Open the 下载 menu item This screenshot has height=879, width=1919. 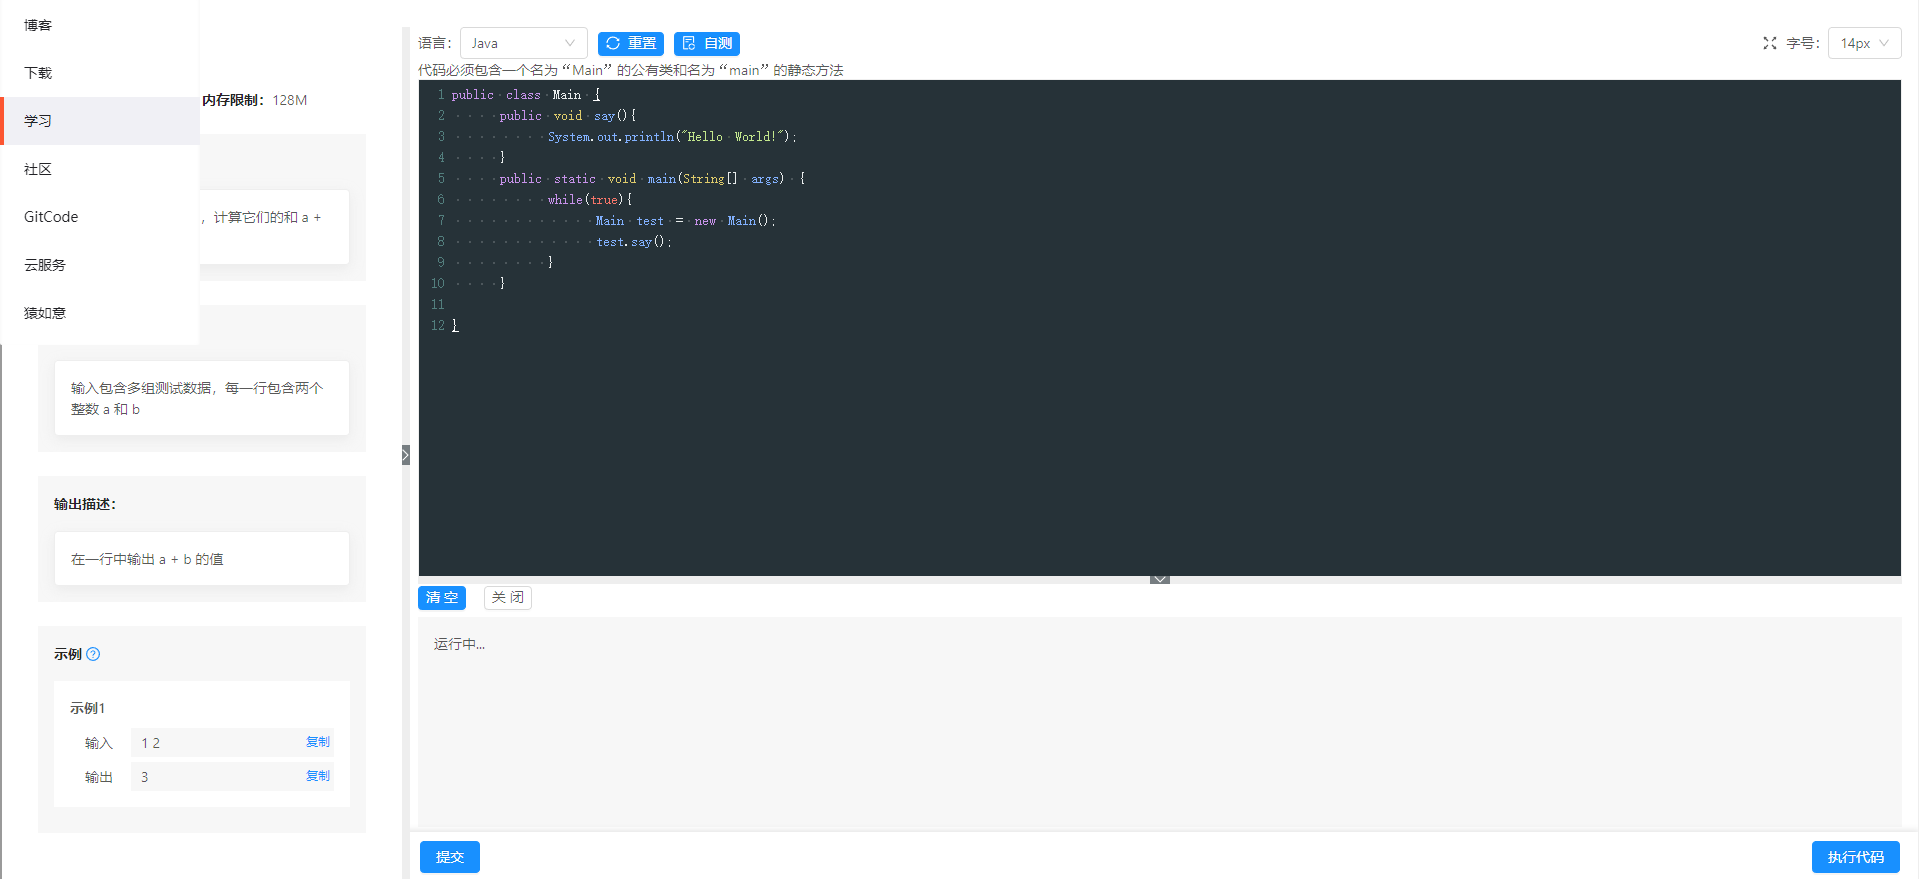(x=100, y=73)
